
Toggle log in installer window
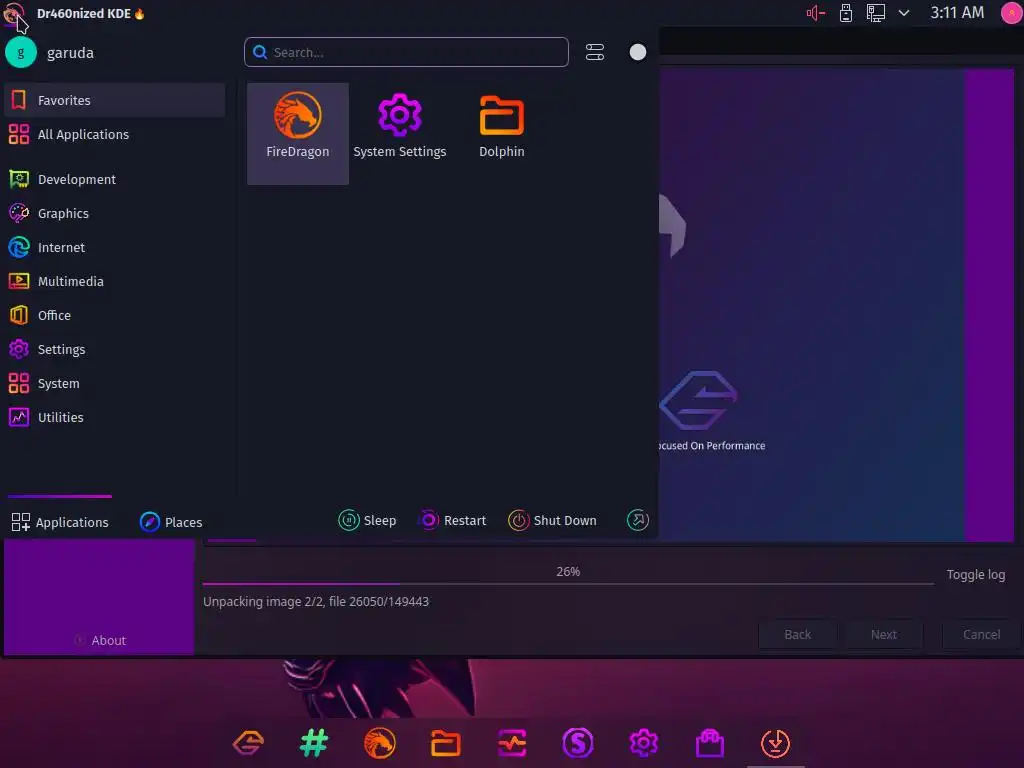[x=976, y=574]
